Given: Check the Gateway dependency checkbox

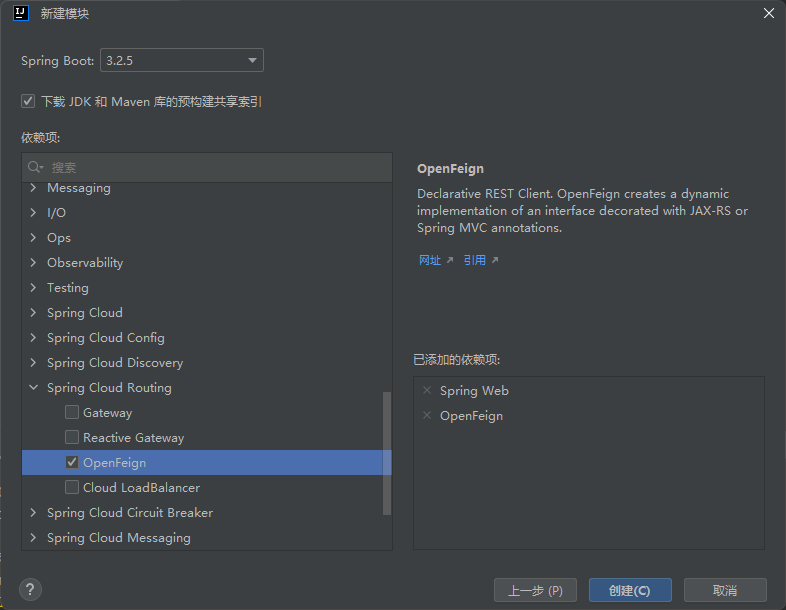Looking at the screenshot, I should click(72, 412).
